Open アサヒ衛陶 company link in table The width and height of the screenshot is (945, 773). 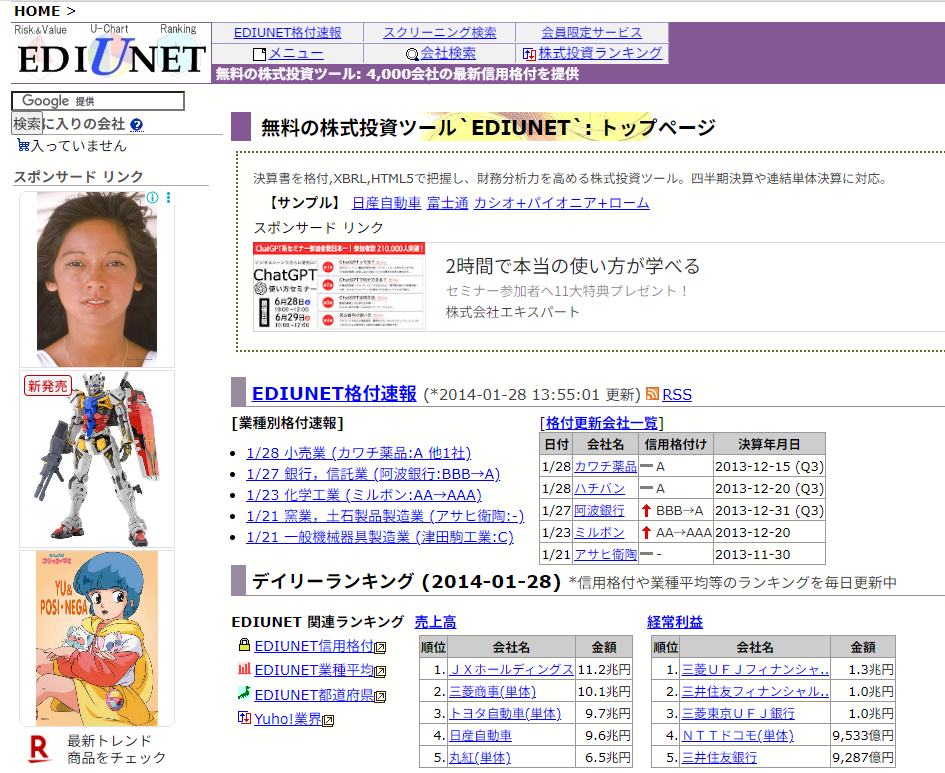[605, 554]
